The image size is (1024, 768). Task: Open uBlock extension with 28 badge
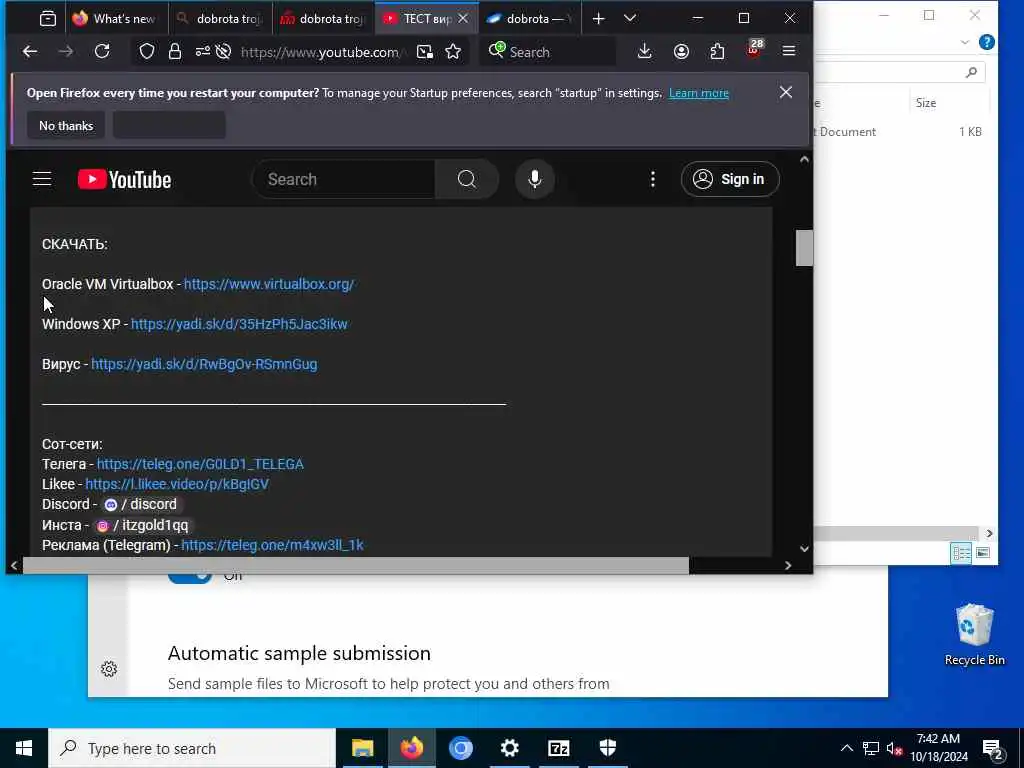[754, 50]
